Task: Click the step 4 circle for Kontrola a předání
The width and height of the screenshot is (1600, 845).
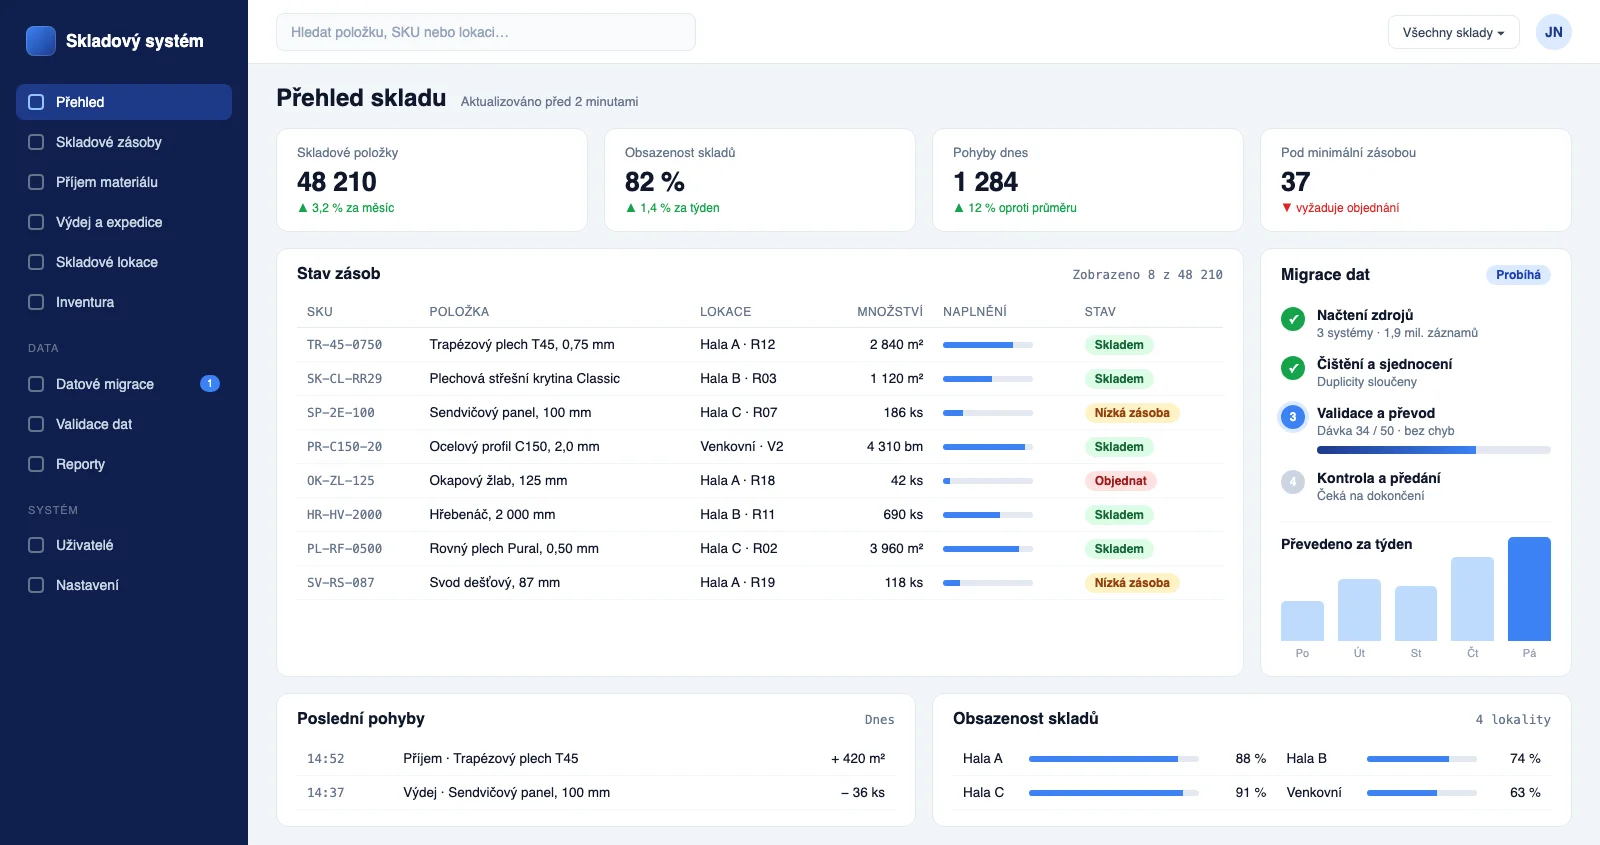Action: (1293, 482)
